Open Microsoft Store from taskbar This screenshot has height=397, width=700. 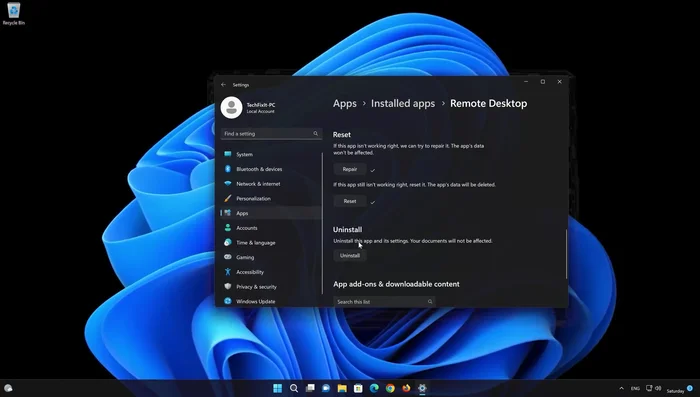click(358, 388)
